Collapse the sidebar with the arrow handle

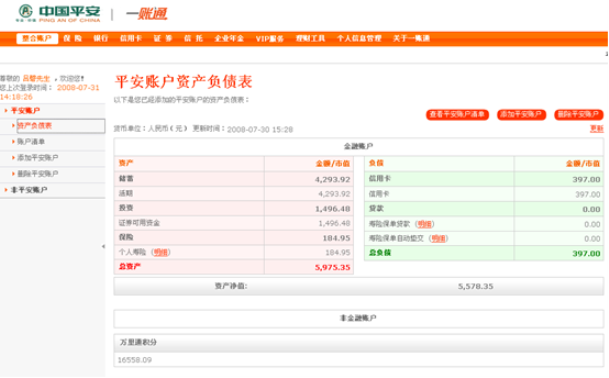click(103, 246)
